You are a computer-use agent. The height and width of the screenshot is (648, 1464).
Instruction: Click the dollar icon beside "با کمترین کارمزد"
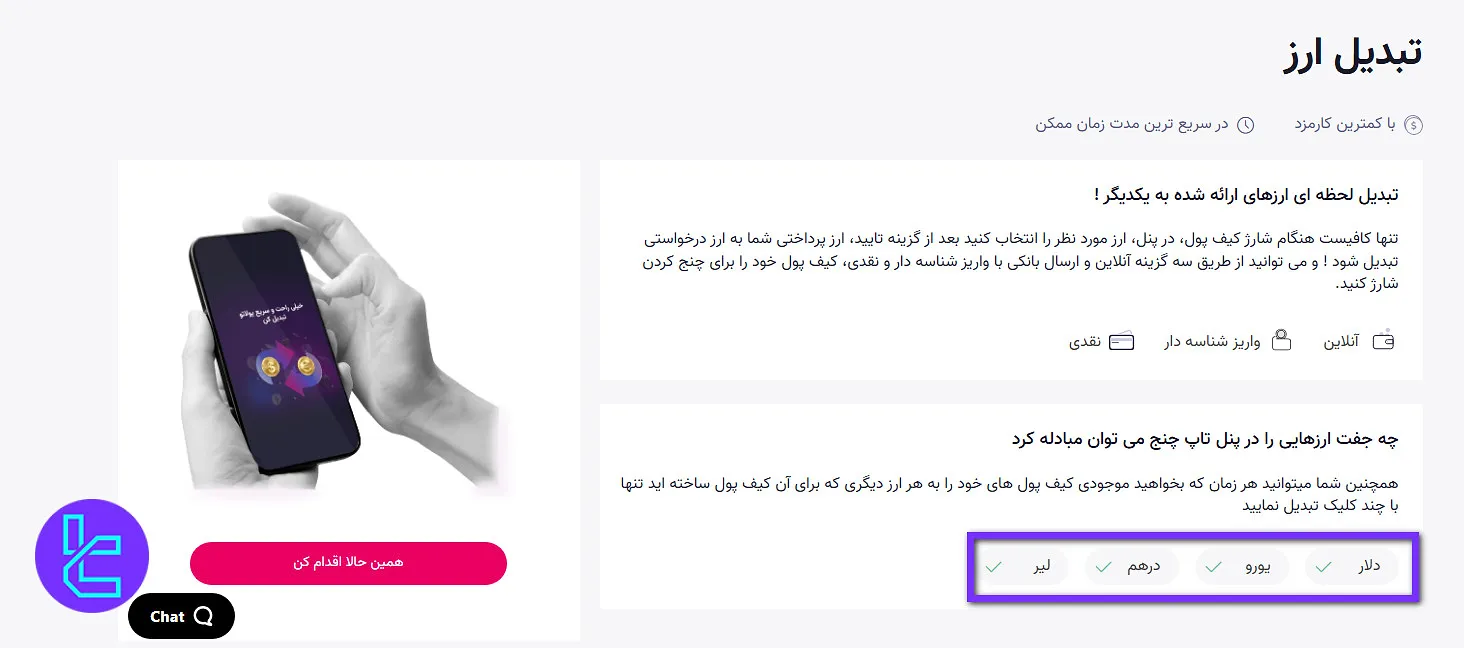(1414, 124)
